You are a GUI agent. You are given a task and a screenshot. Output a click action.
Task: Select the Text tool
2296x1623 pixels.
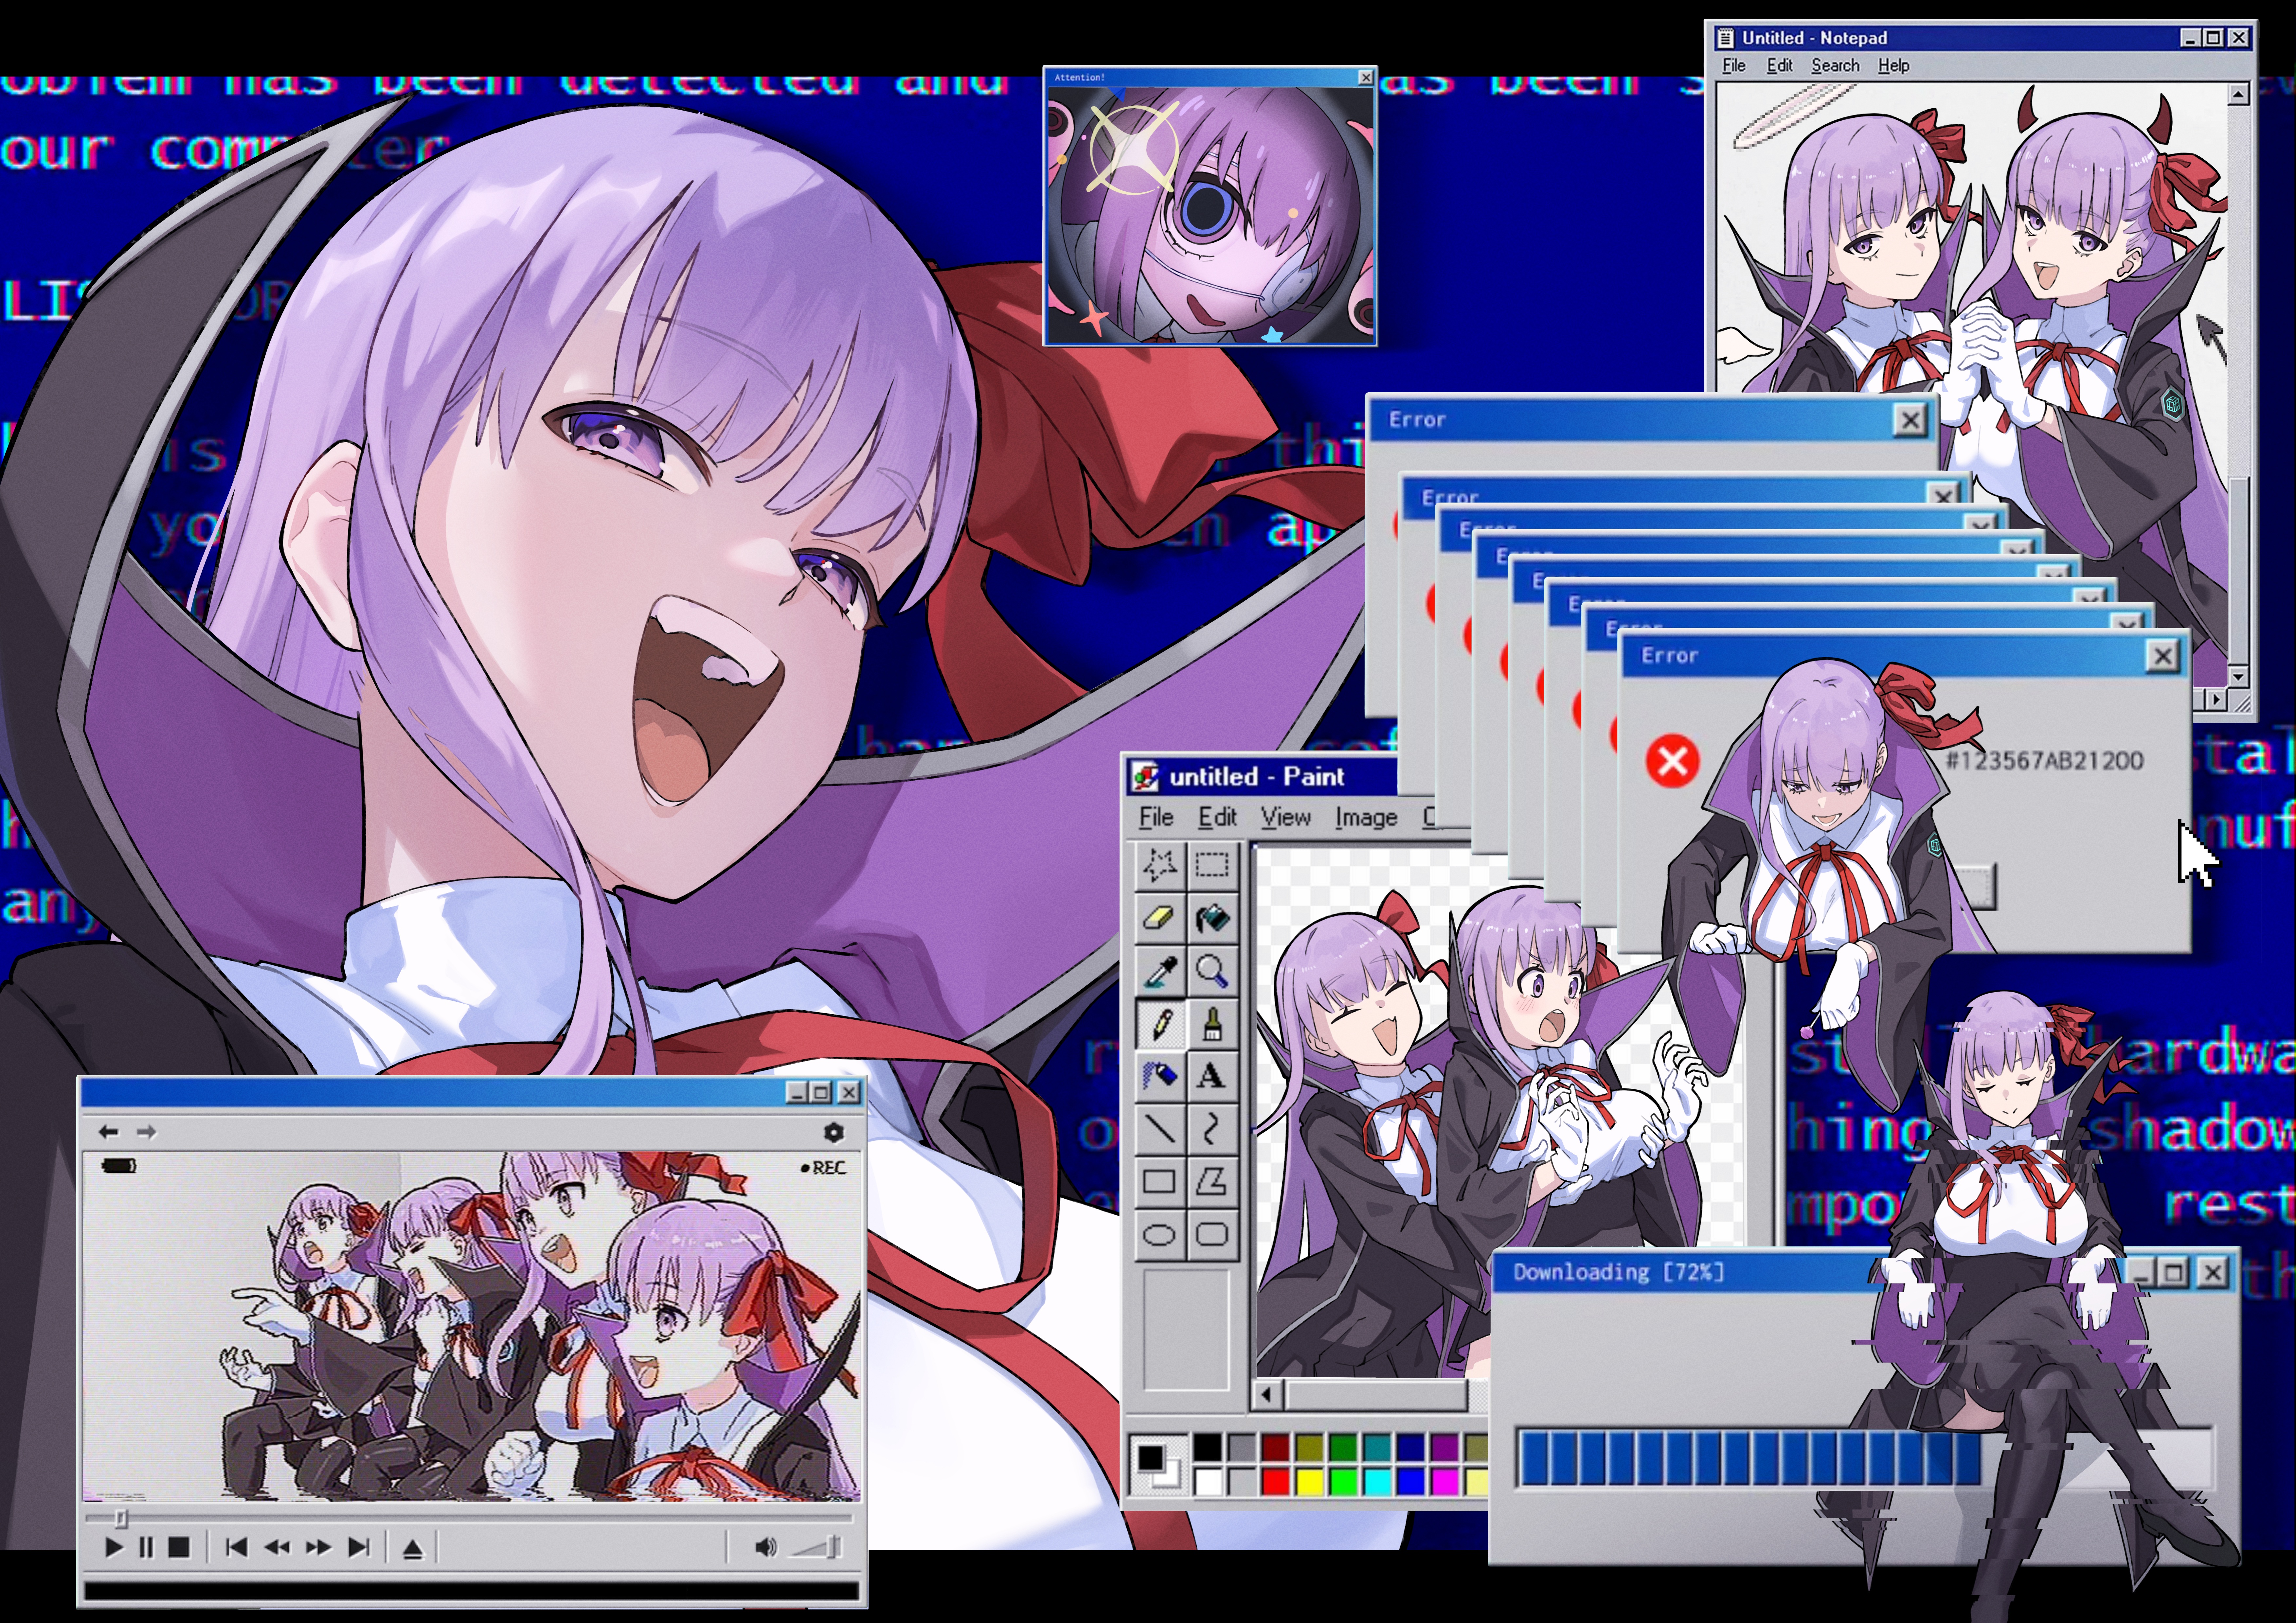click(1212, 1076)
